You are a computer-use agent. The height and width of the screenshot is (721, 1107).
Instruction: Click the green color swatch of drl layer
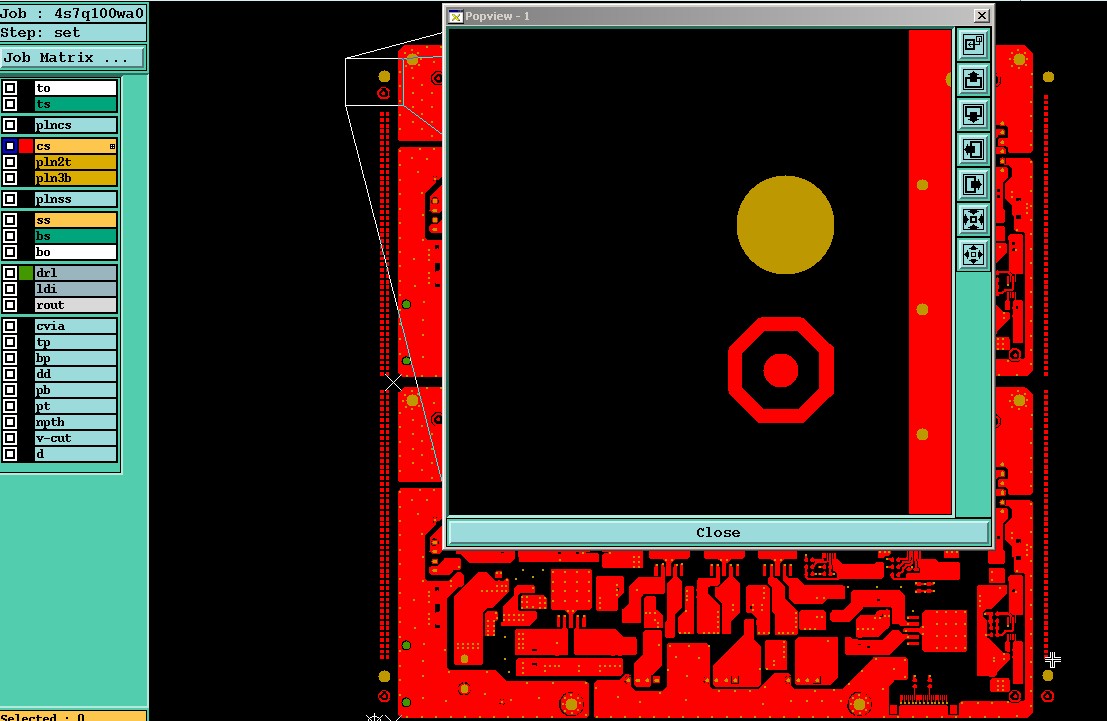click(x=26, y=273)
